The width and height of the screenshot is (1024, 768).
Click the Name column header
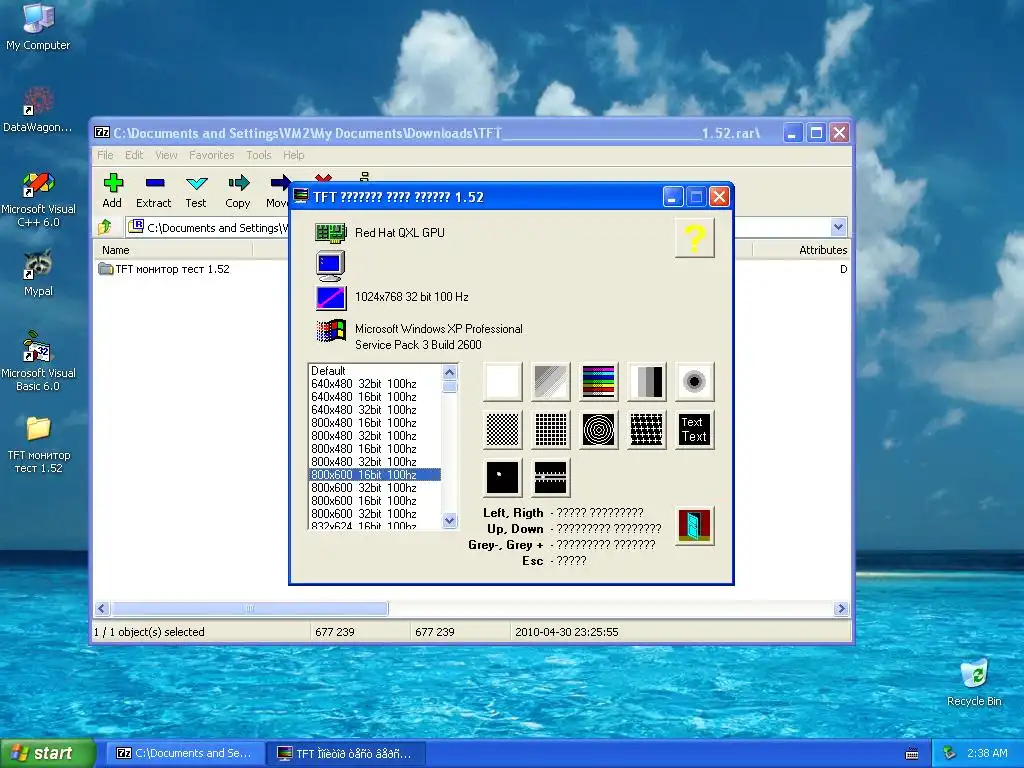coord(174,250)
